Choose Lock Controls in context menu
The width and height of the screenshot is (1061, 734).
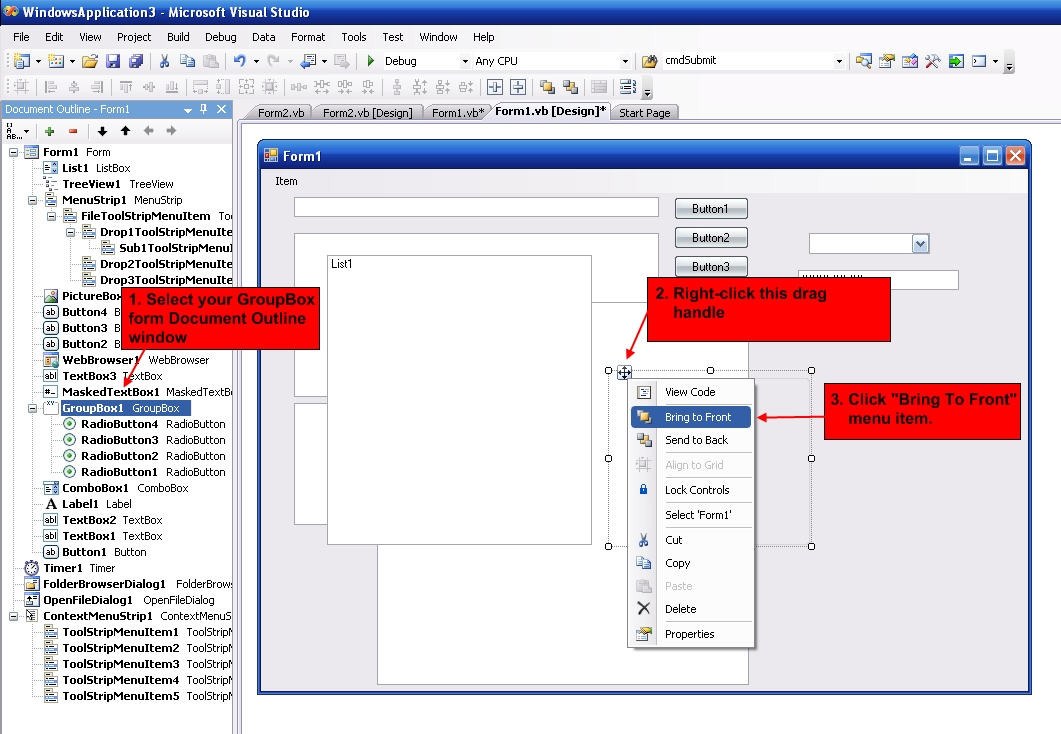pos(691,490)
